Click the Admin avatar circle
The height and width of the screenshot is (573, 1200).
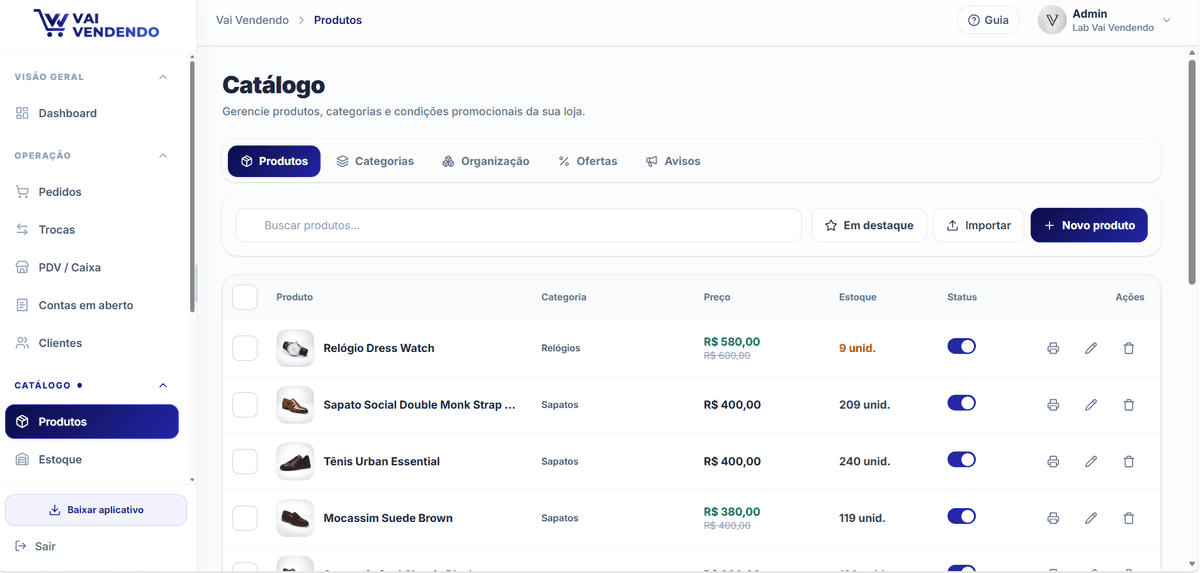pos(1052,20)
